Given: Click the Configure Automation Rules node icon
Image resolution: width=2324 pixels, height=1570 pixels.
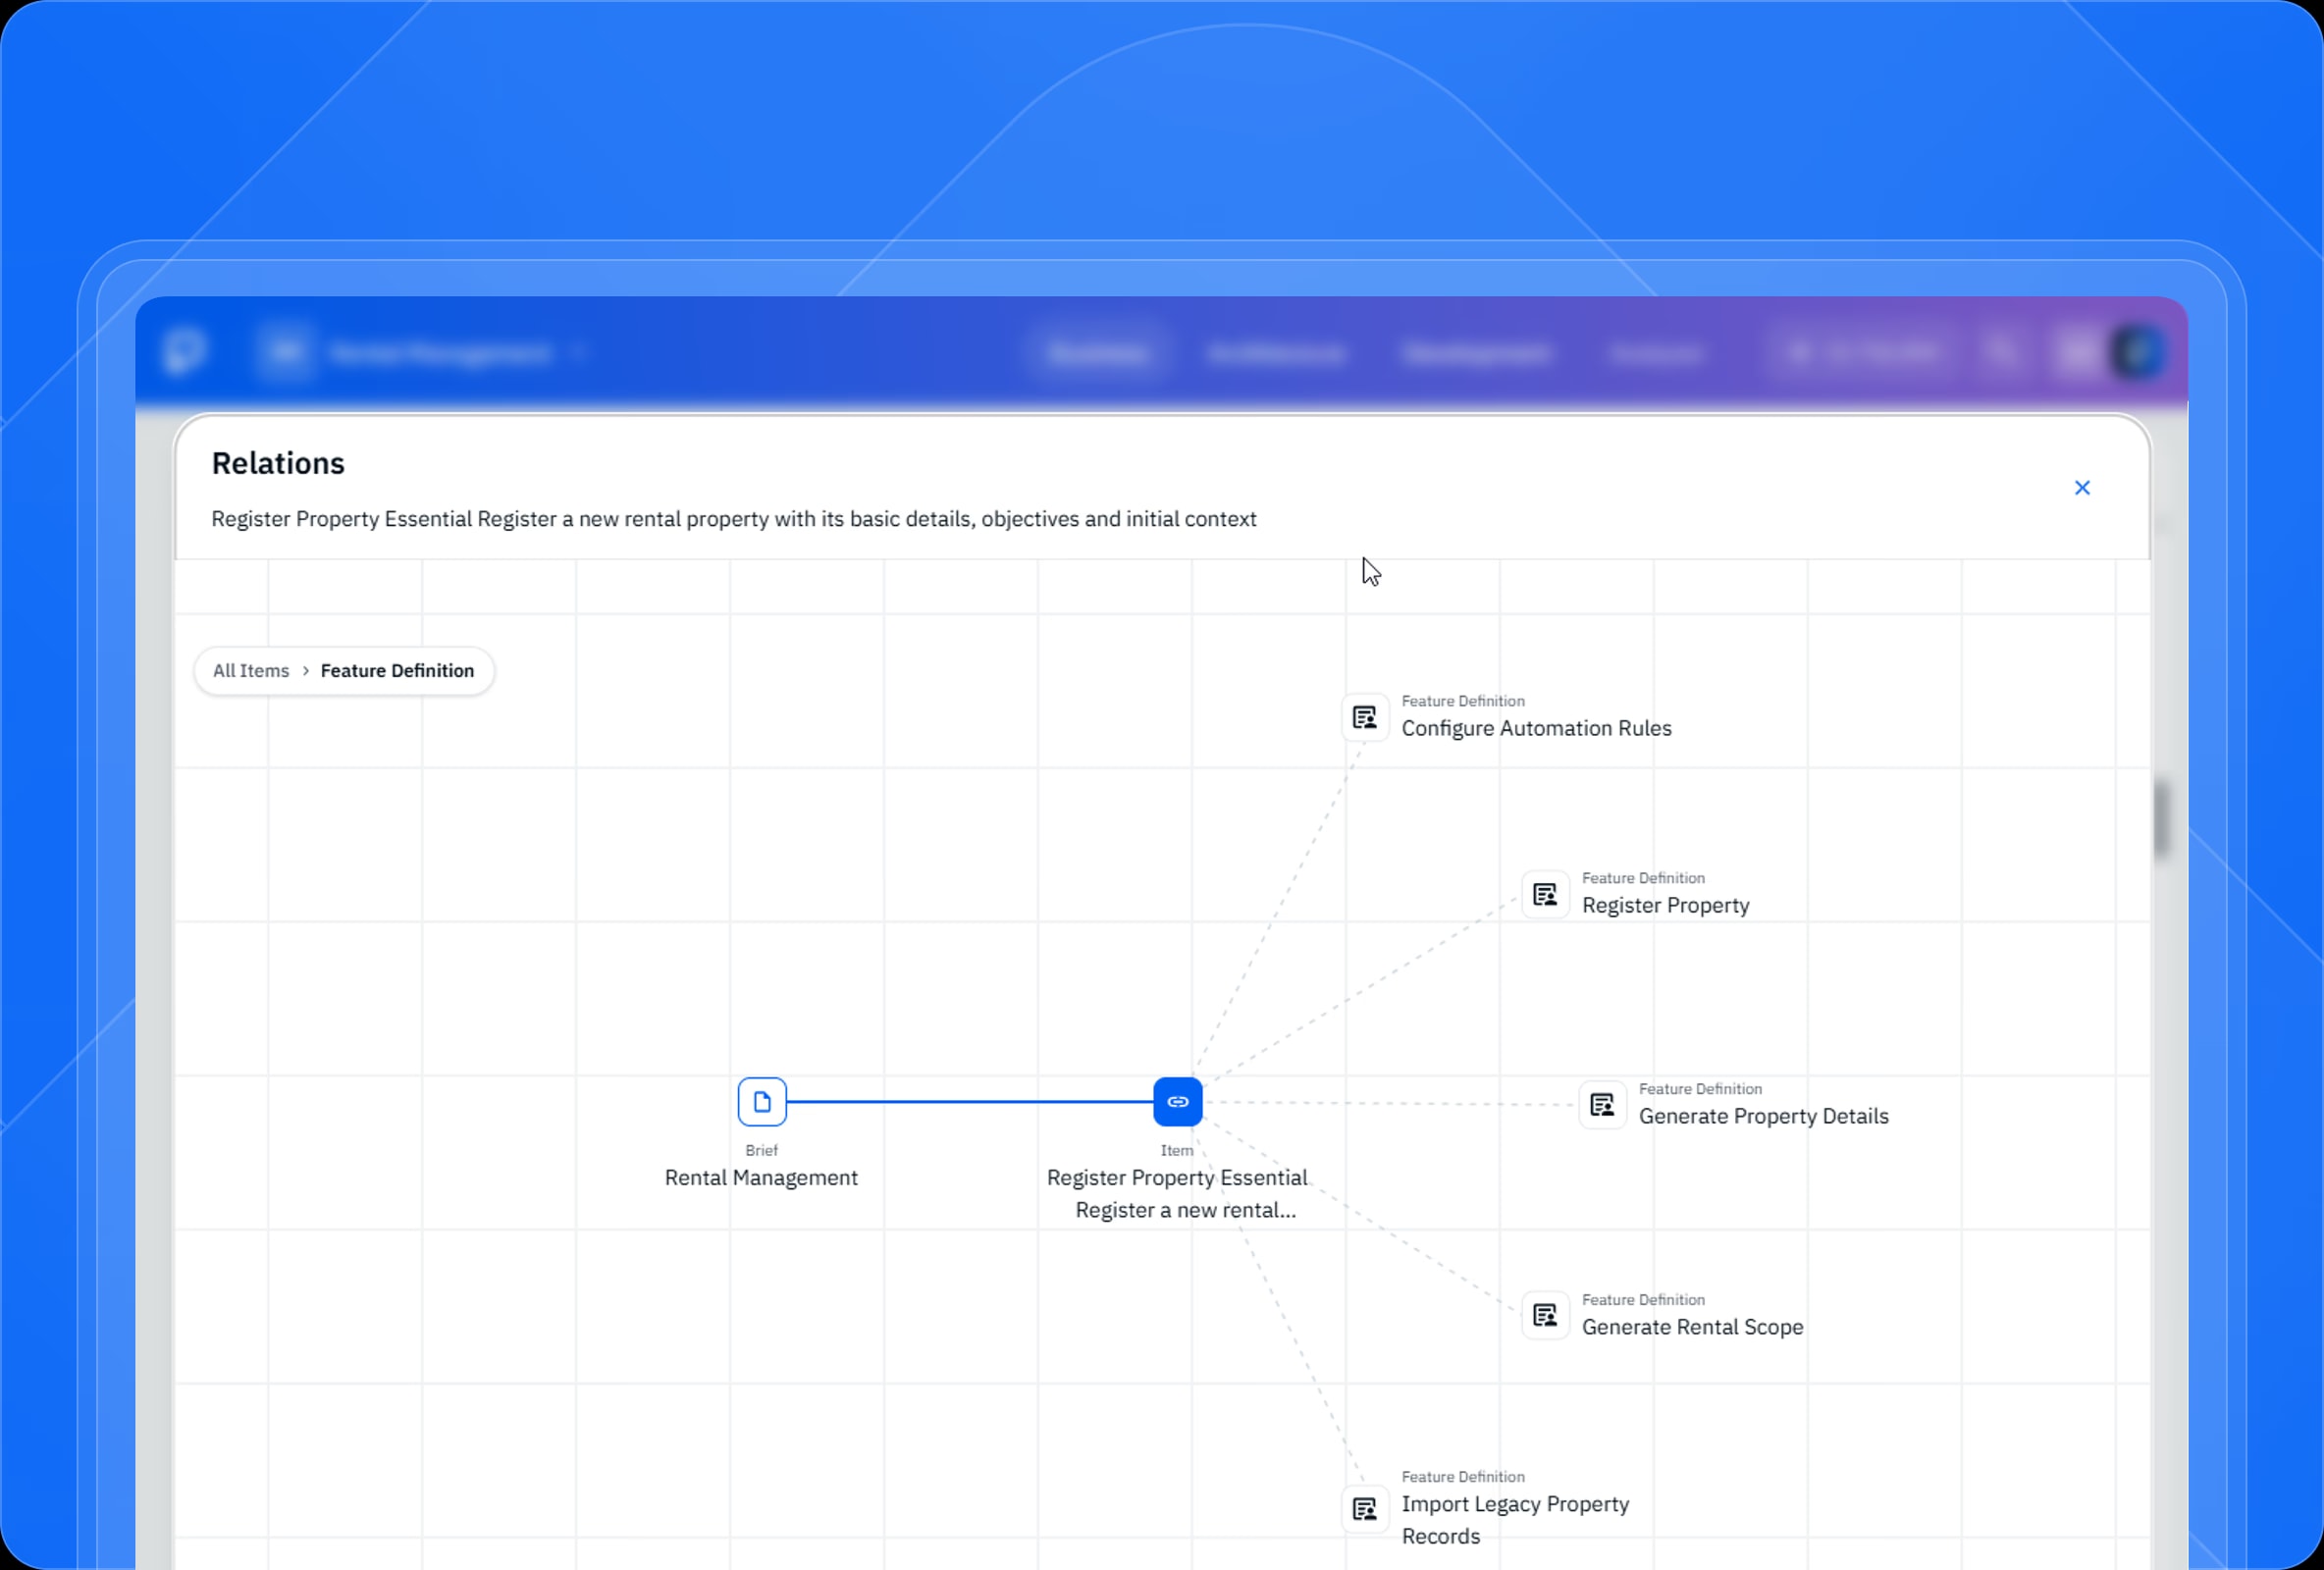Looking at the screenshot, I should (x=1365, y=717).
